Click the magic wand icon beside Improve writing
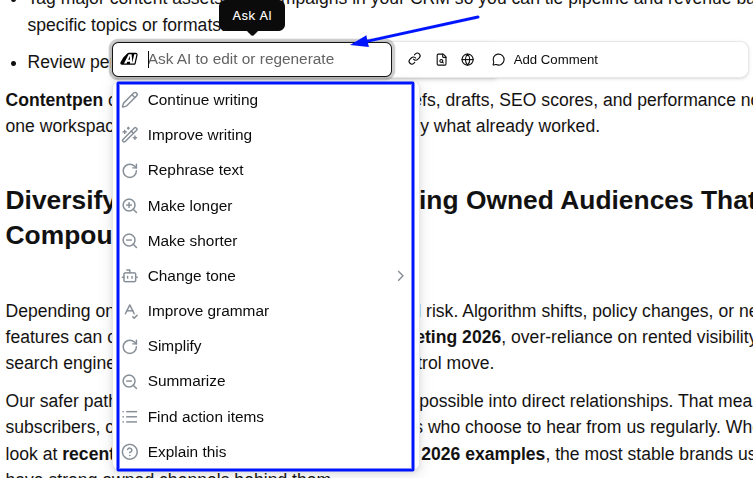The image size is (753, 478). pyautogui.click(x=130, y=135)
